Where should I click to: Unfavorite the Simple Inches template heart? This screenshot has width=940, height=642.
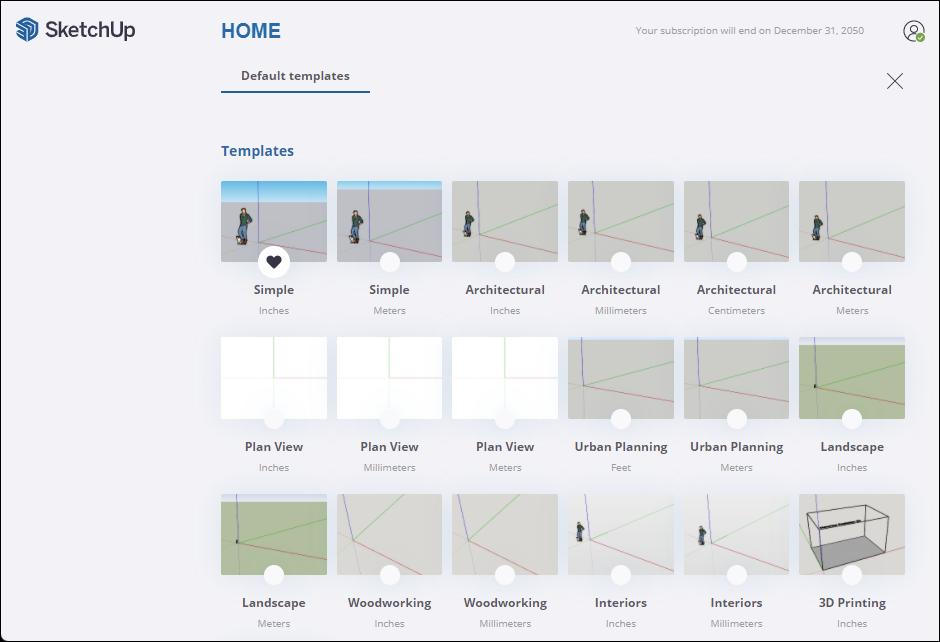point(274,262)
